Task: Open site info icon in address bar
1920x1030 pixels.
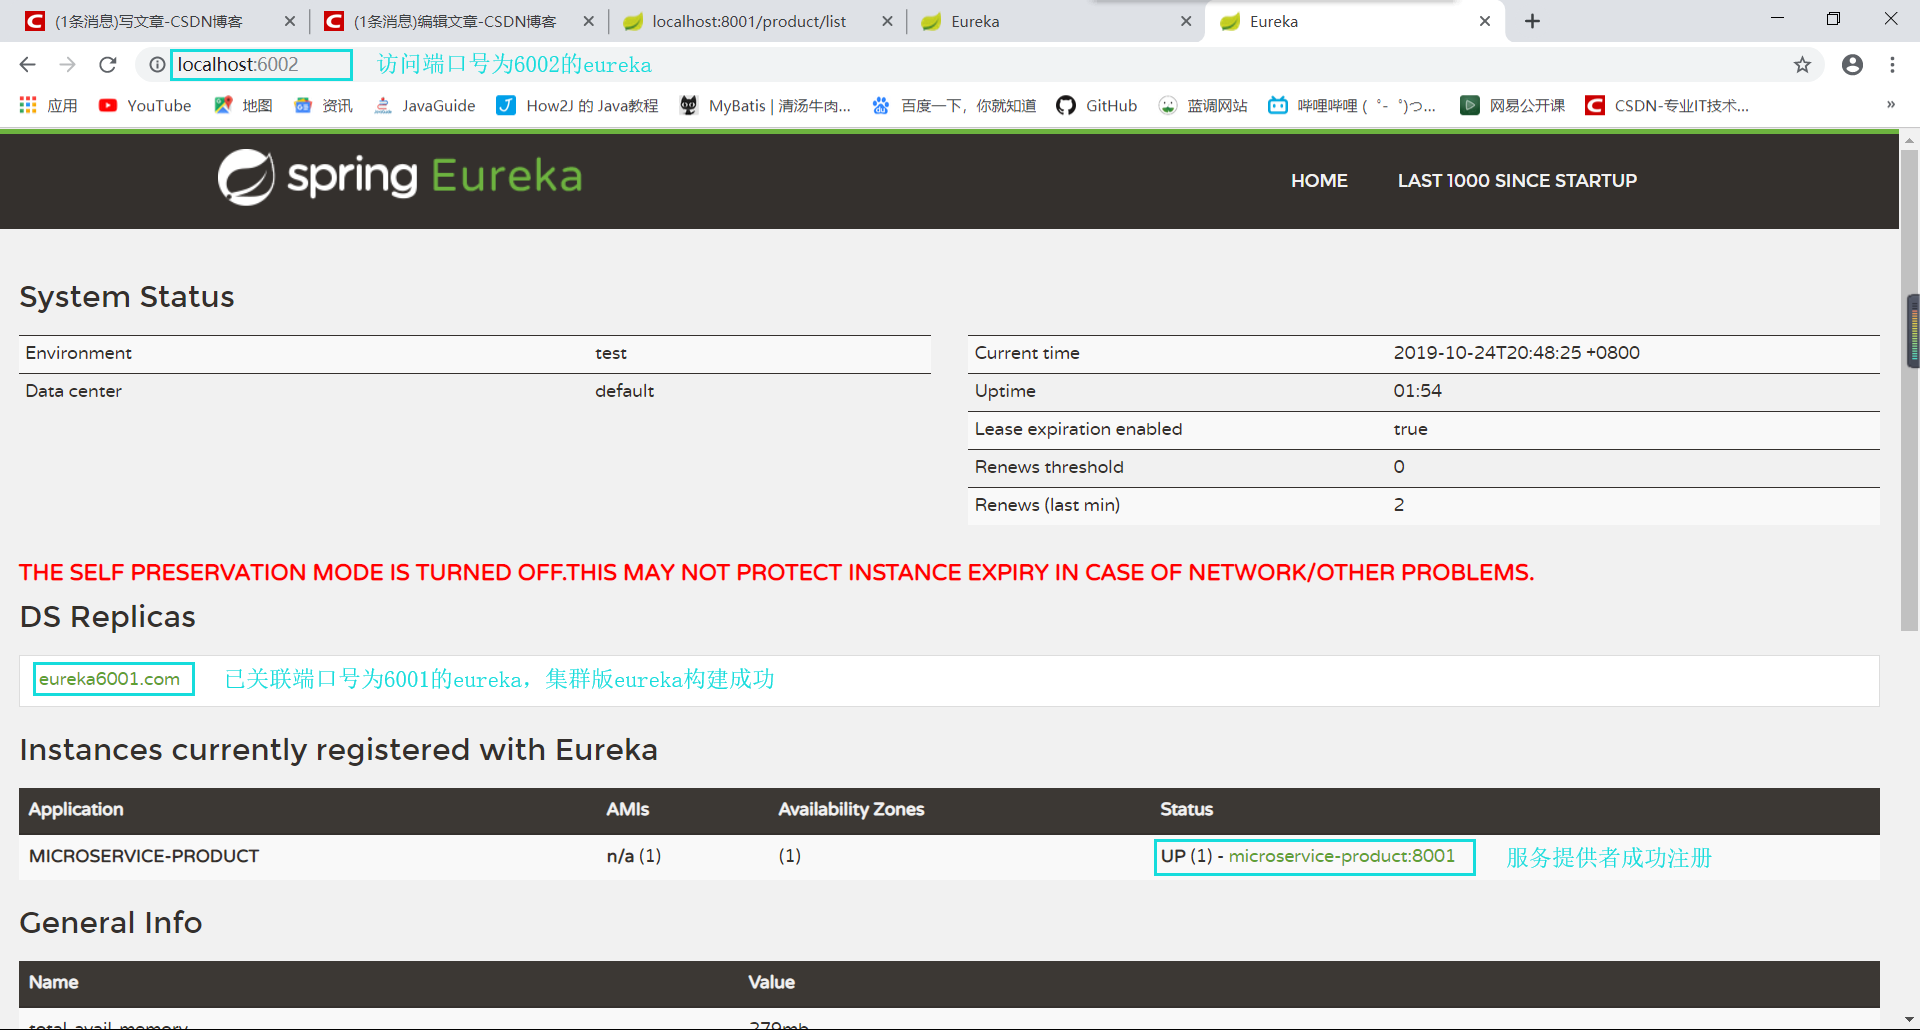Action: [x=157, y=65]
